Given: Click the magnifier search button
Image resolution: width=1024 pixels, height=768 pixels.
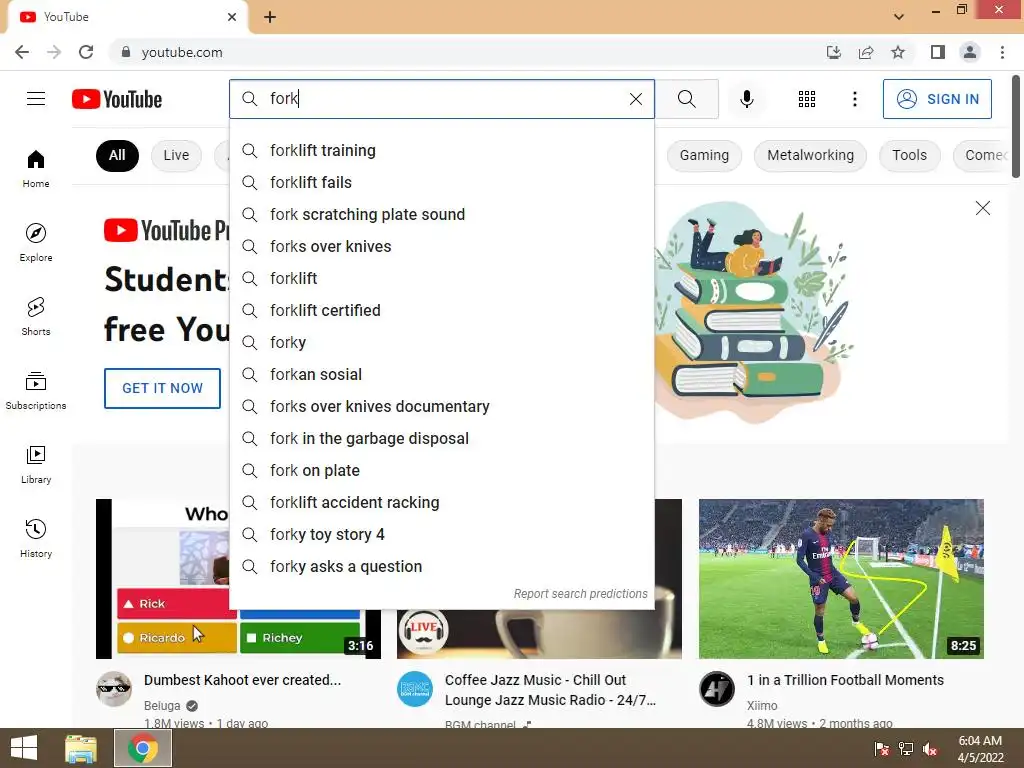Looking at the screenshot, I should [686, 99].
